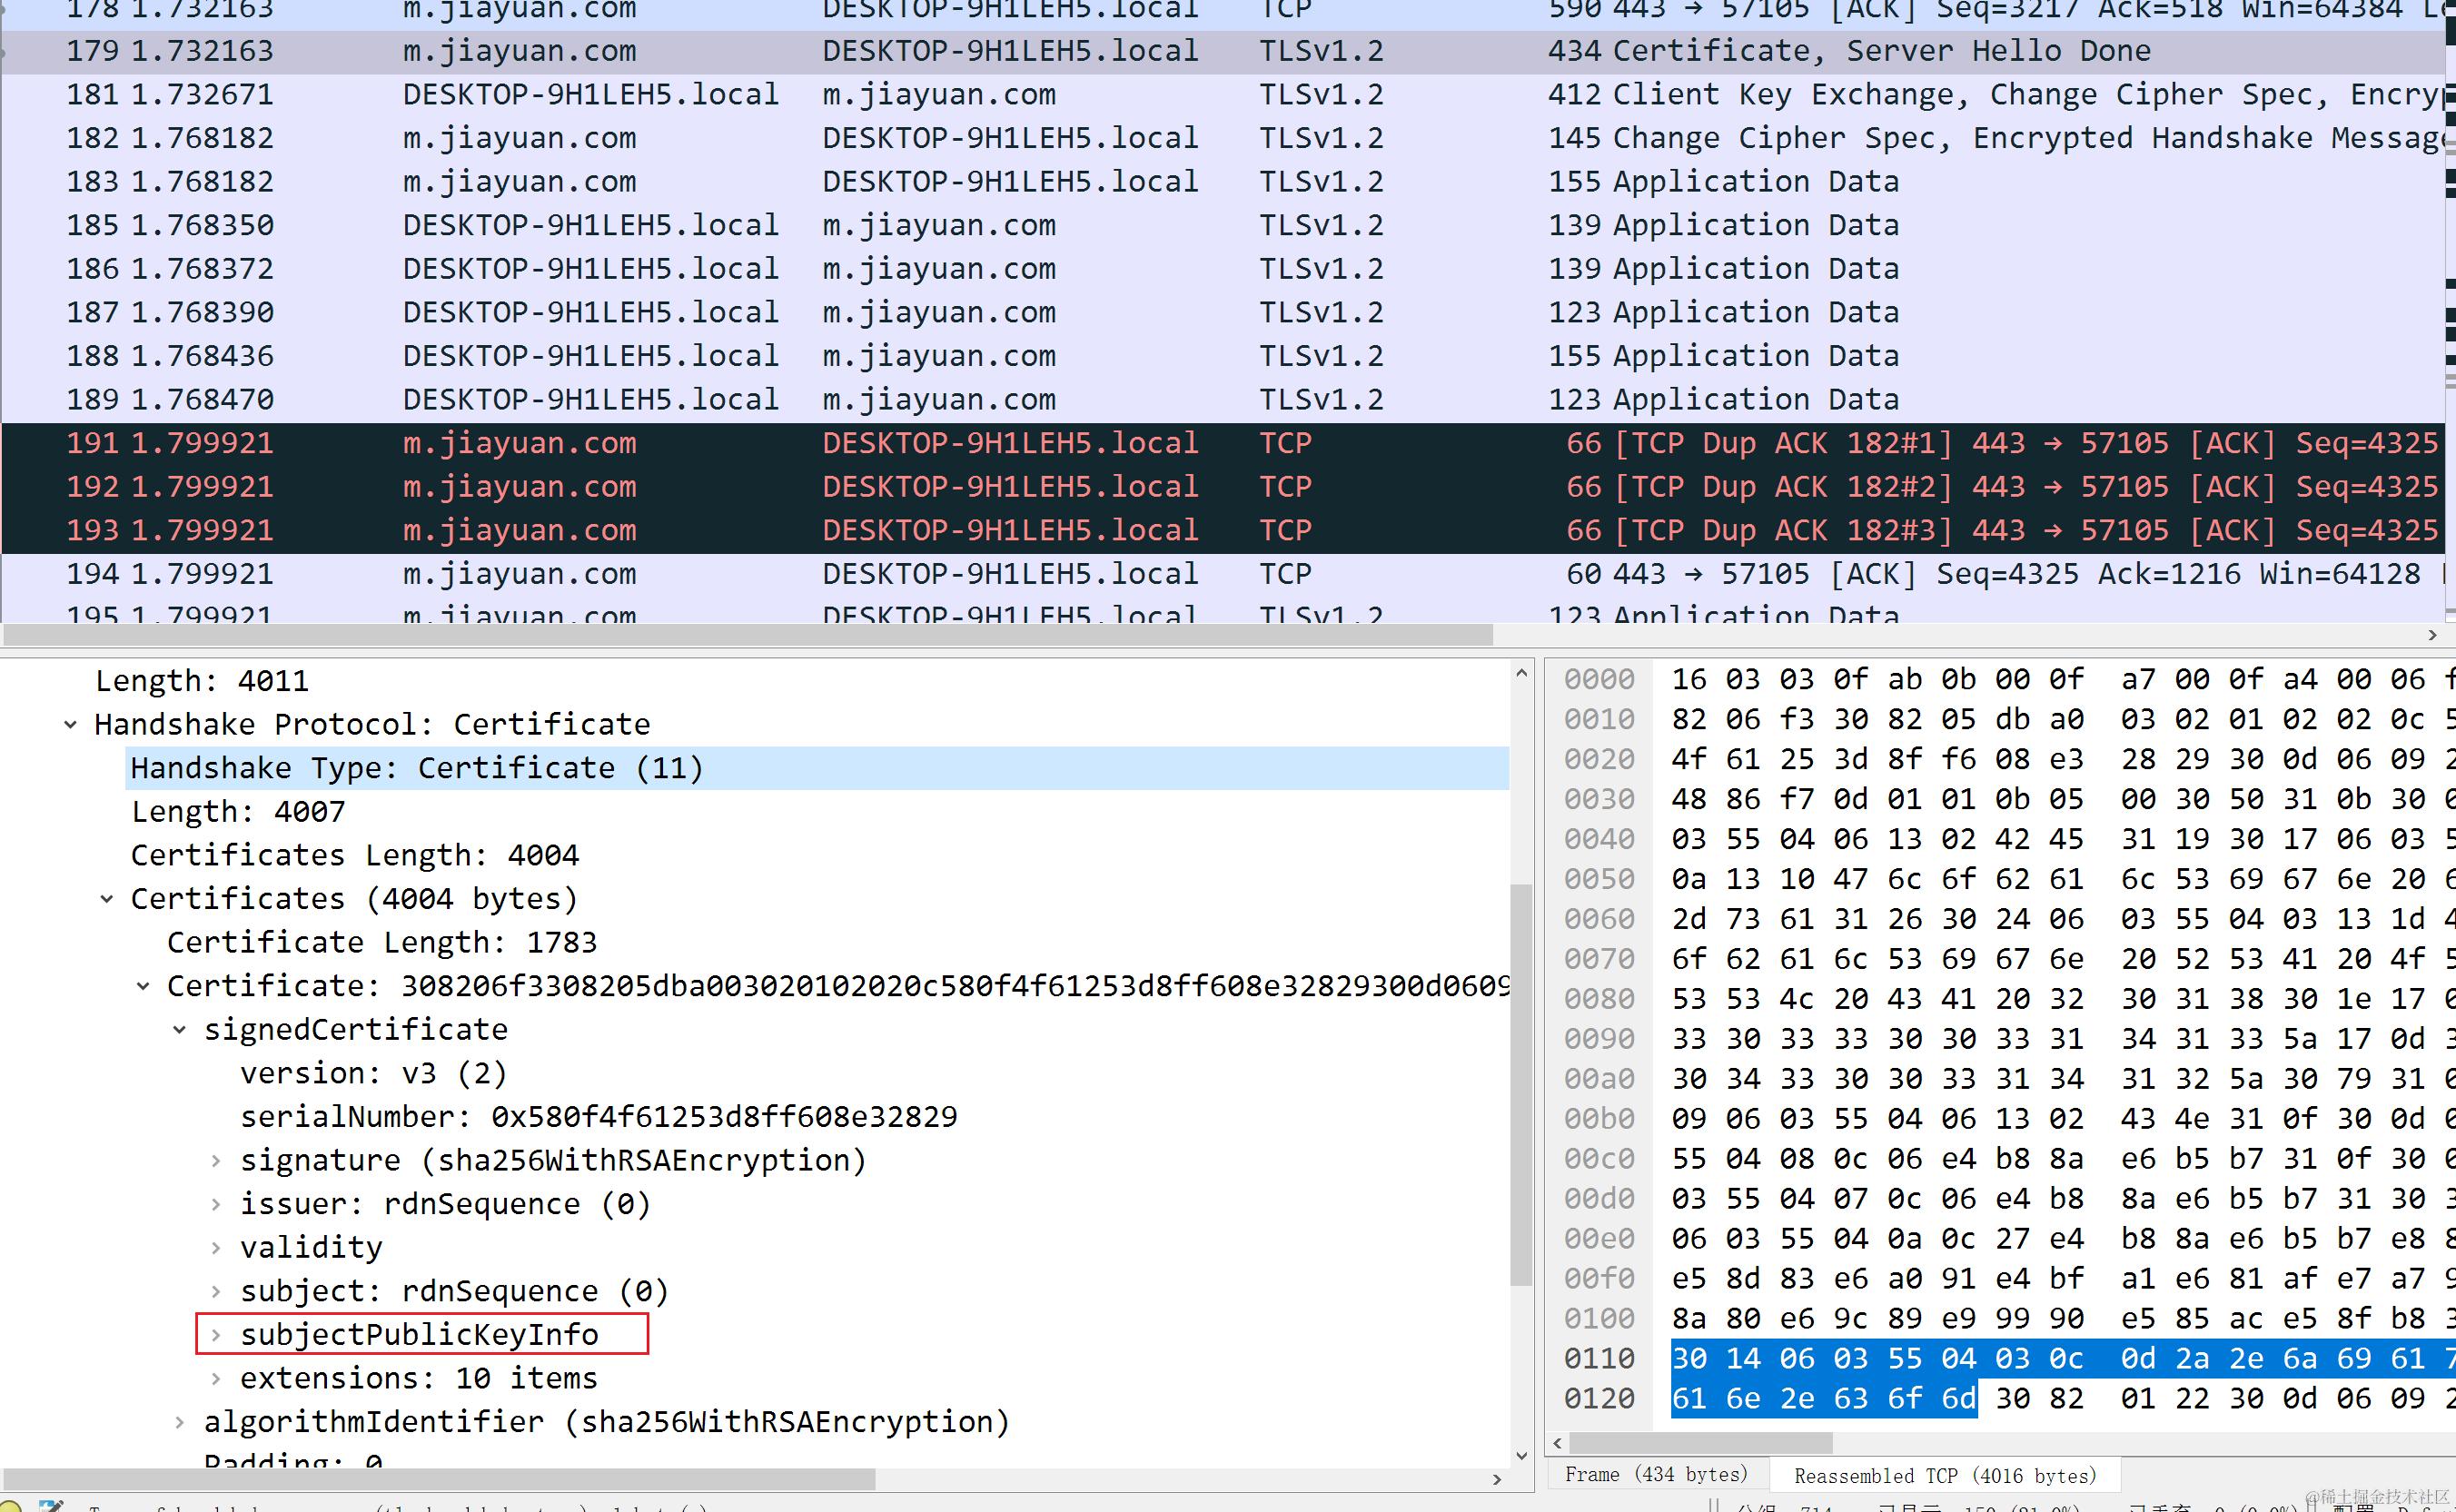Switch to Reassembled TCP (4016 bytes) tab

[x=1944, y=1475]
